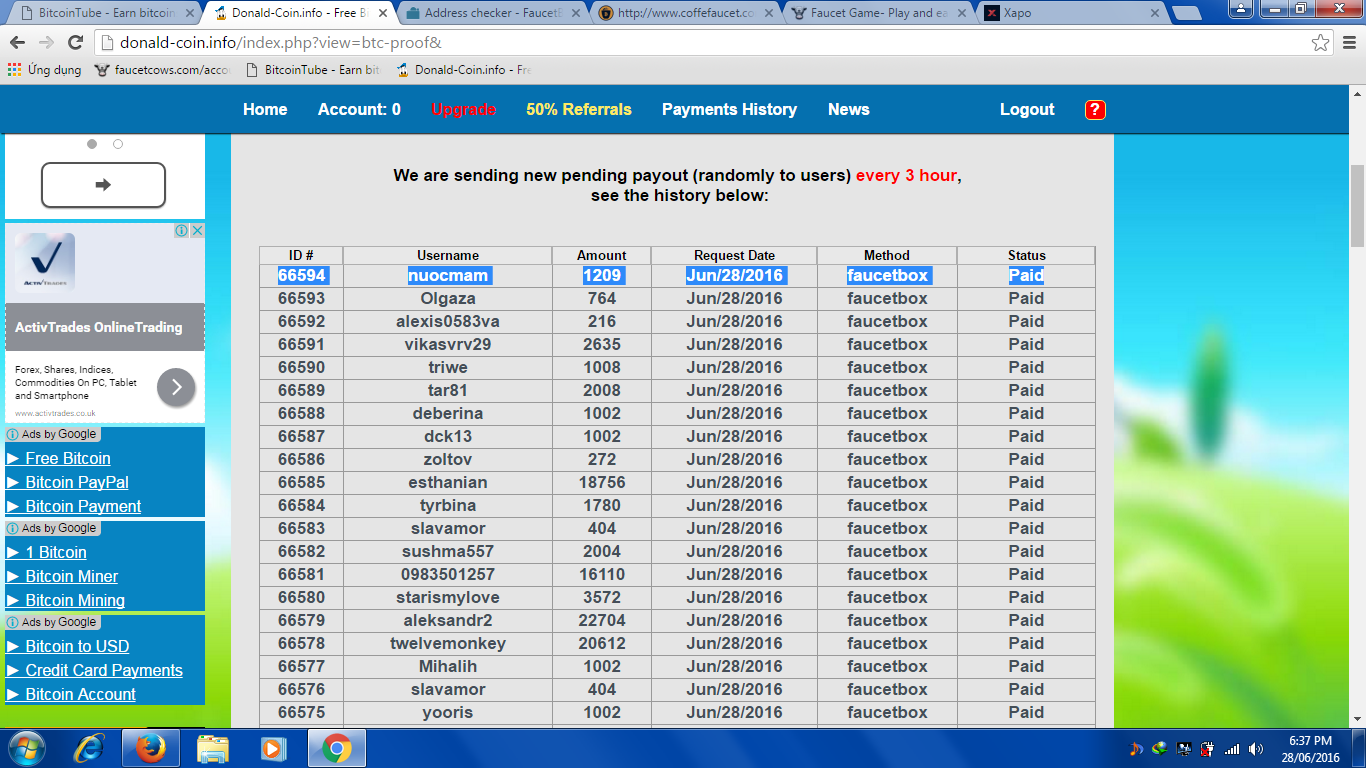Click the monitor display tray icon
This screenshot has height=768, width=1366.
[1184, 749]
